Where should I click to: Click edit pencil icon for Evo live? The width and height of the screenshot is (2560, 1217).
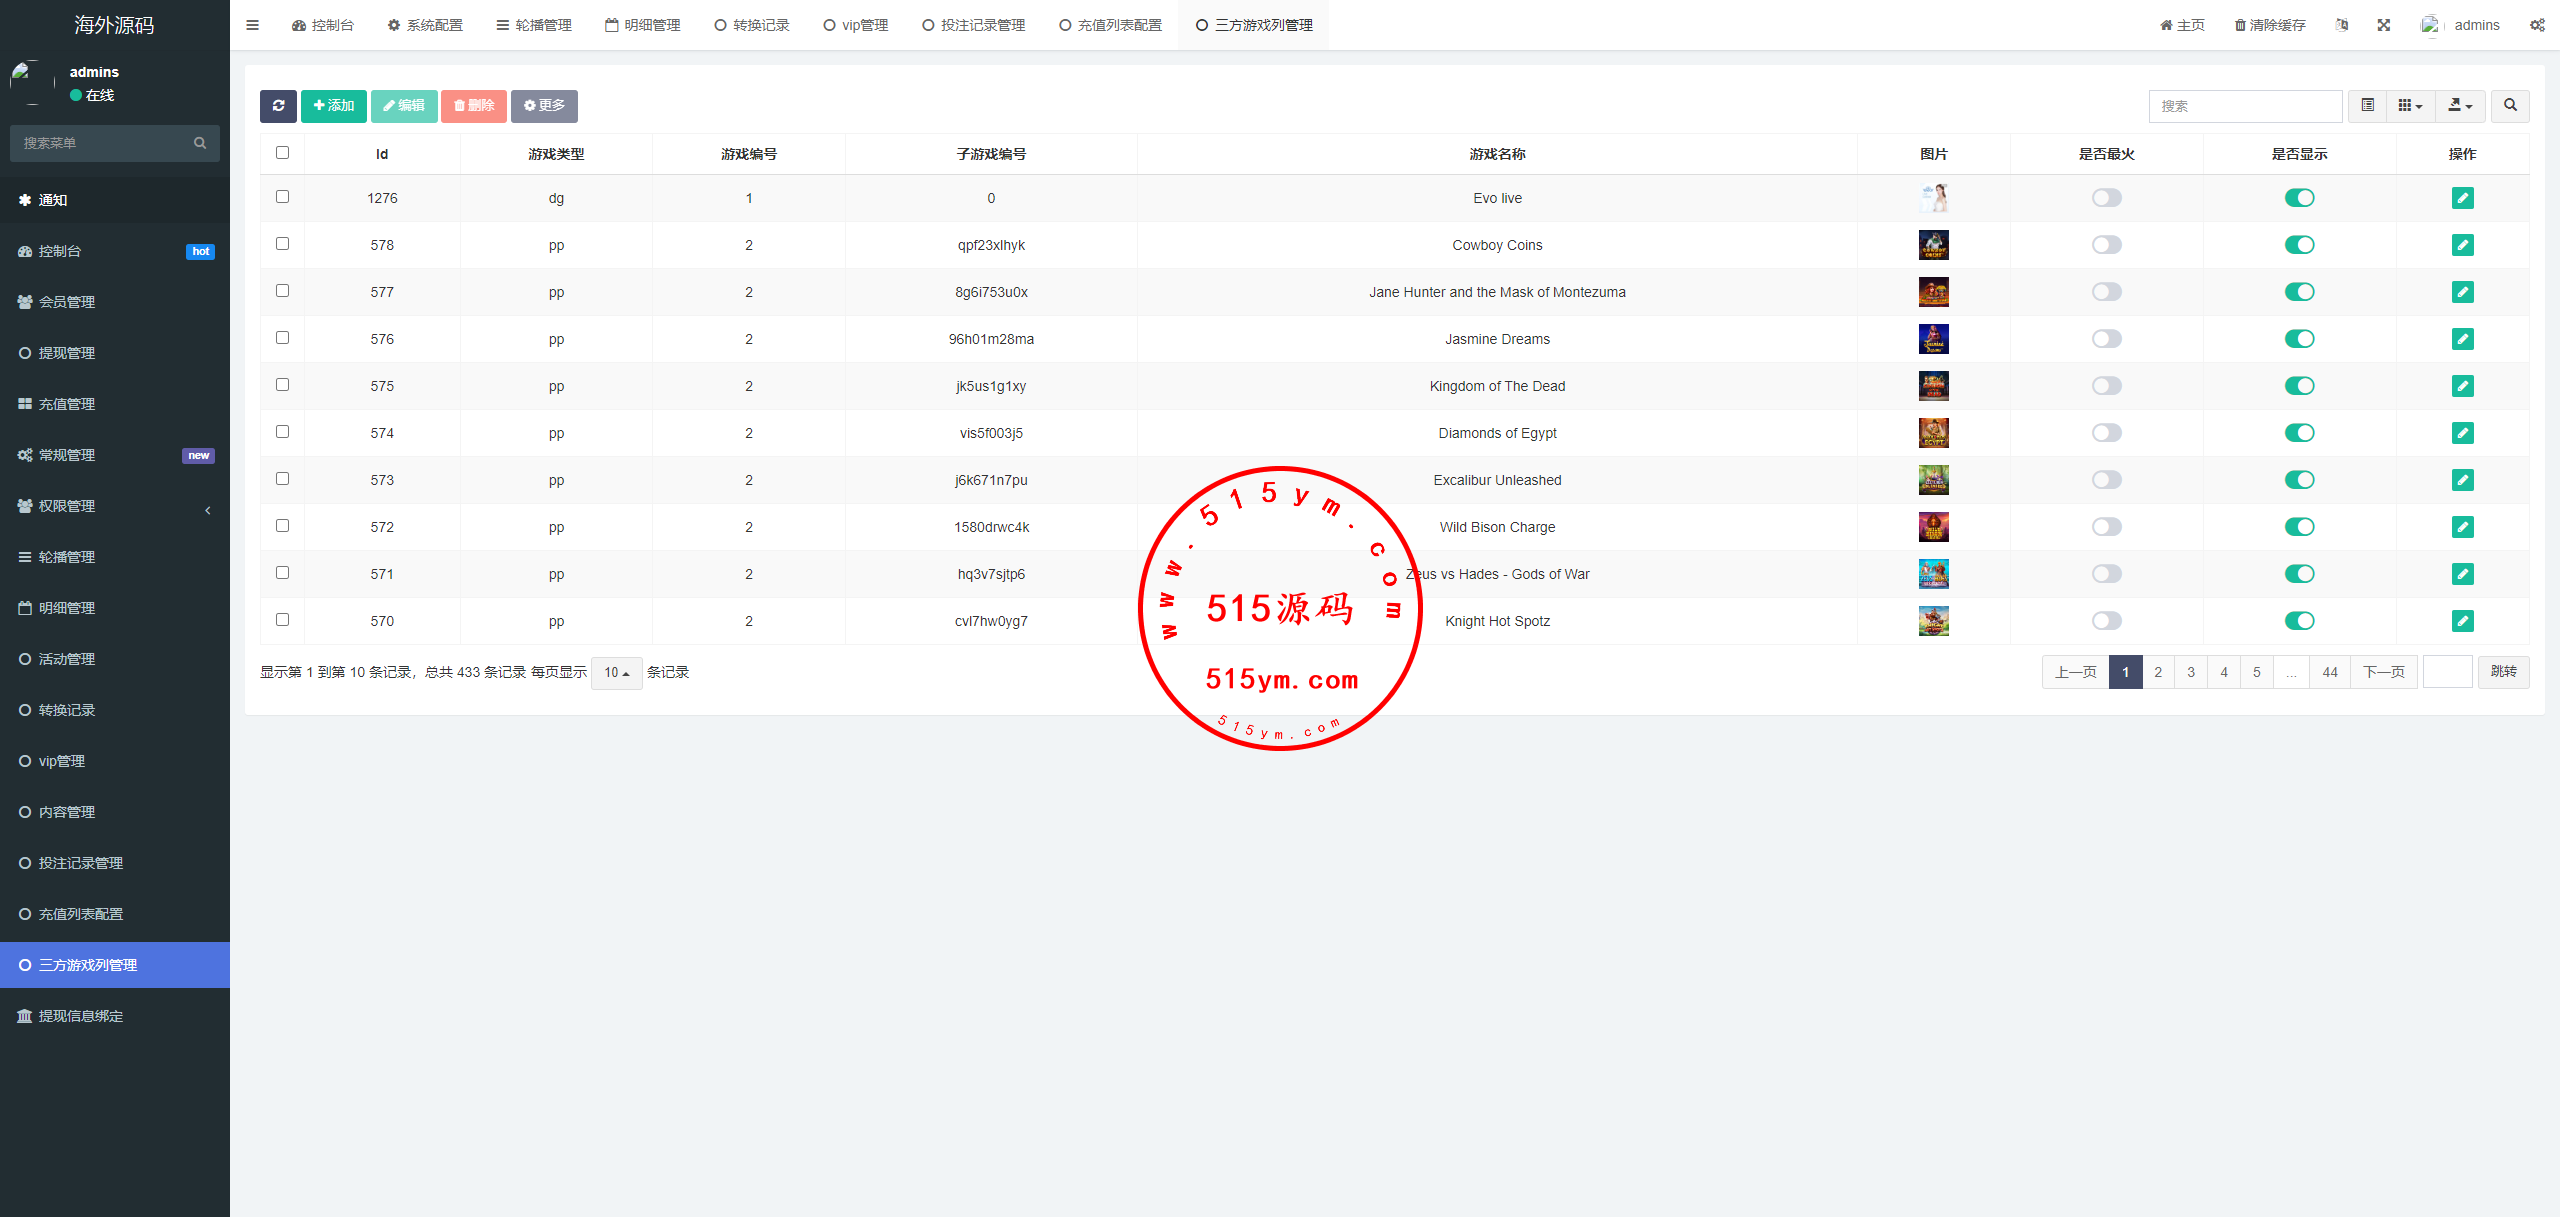tap(2462, 198)
